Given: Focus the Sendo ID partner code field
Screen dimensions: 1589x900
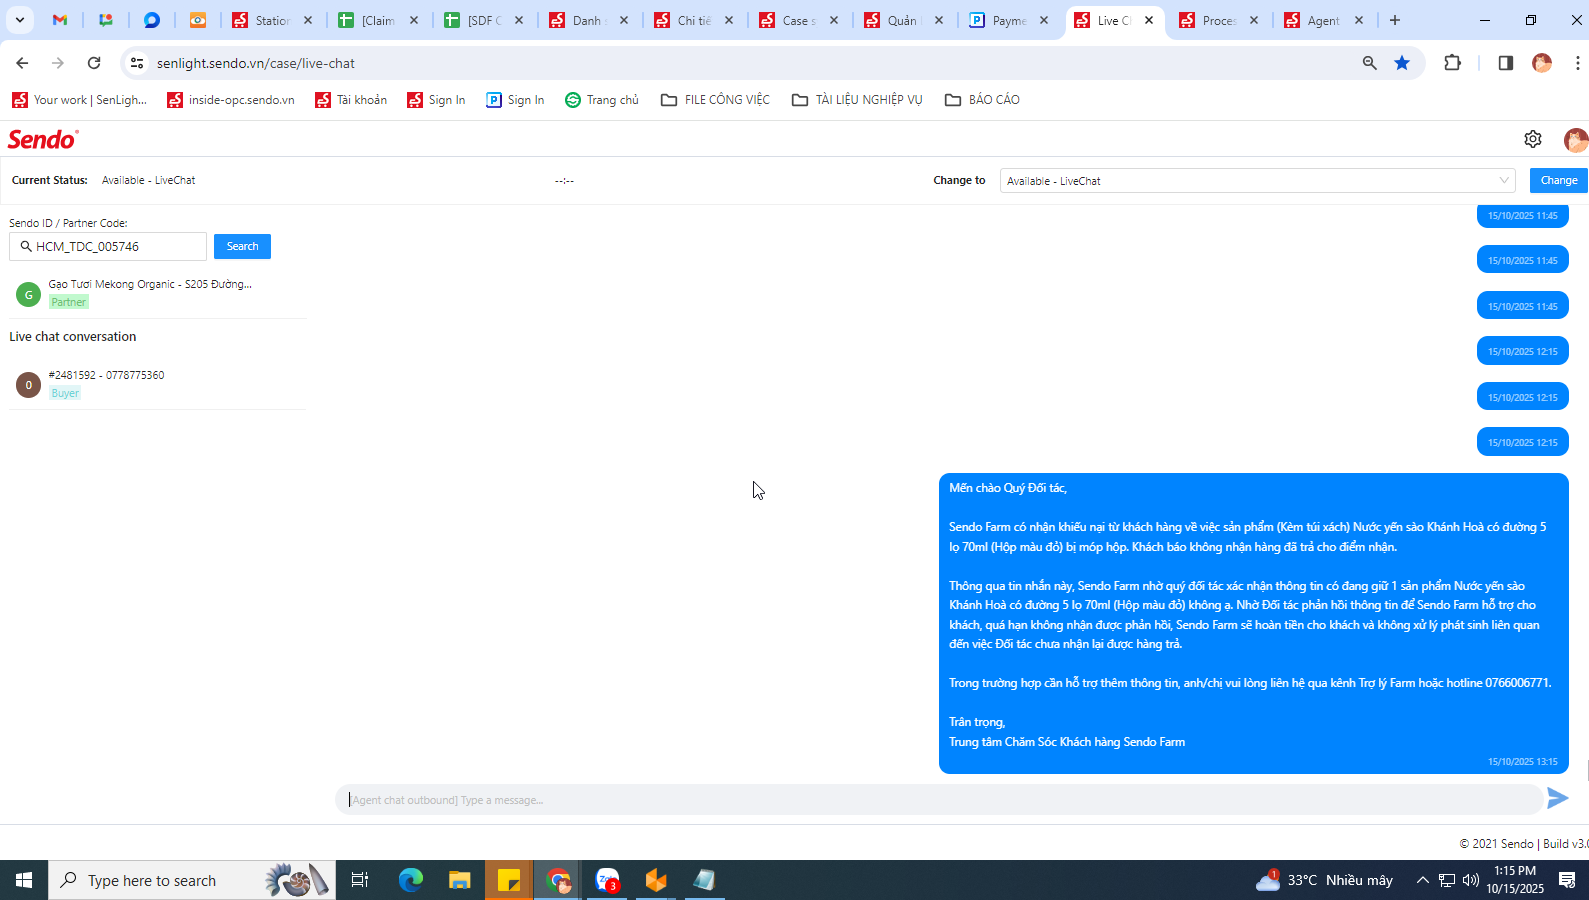Looking at the screenshot, I should pyautogui.click(x=108, y=246).
